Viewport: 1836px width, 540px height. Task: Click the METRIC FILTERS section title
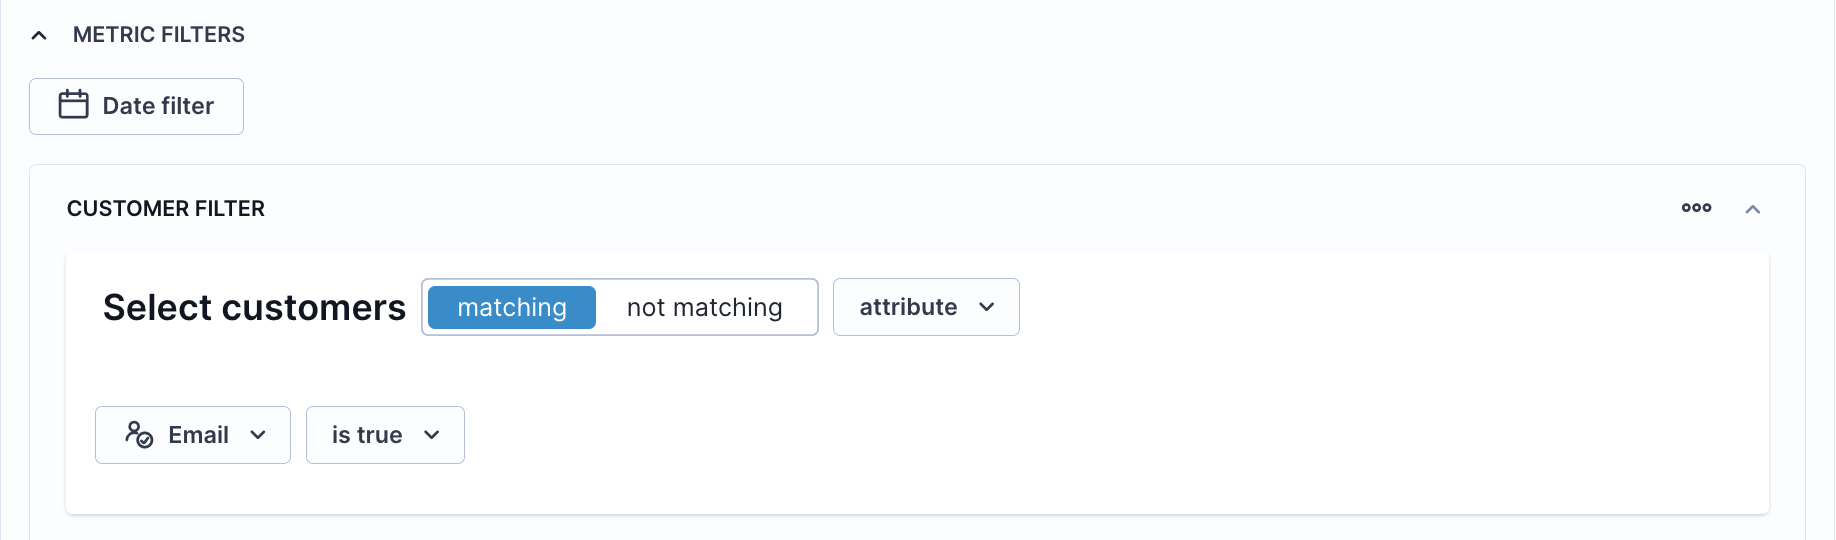click(x=159, y=35)
